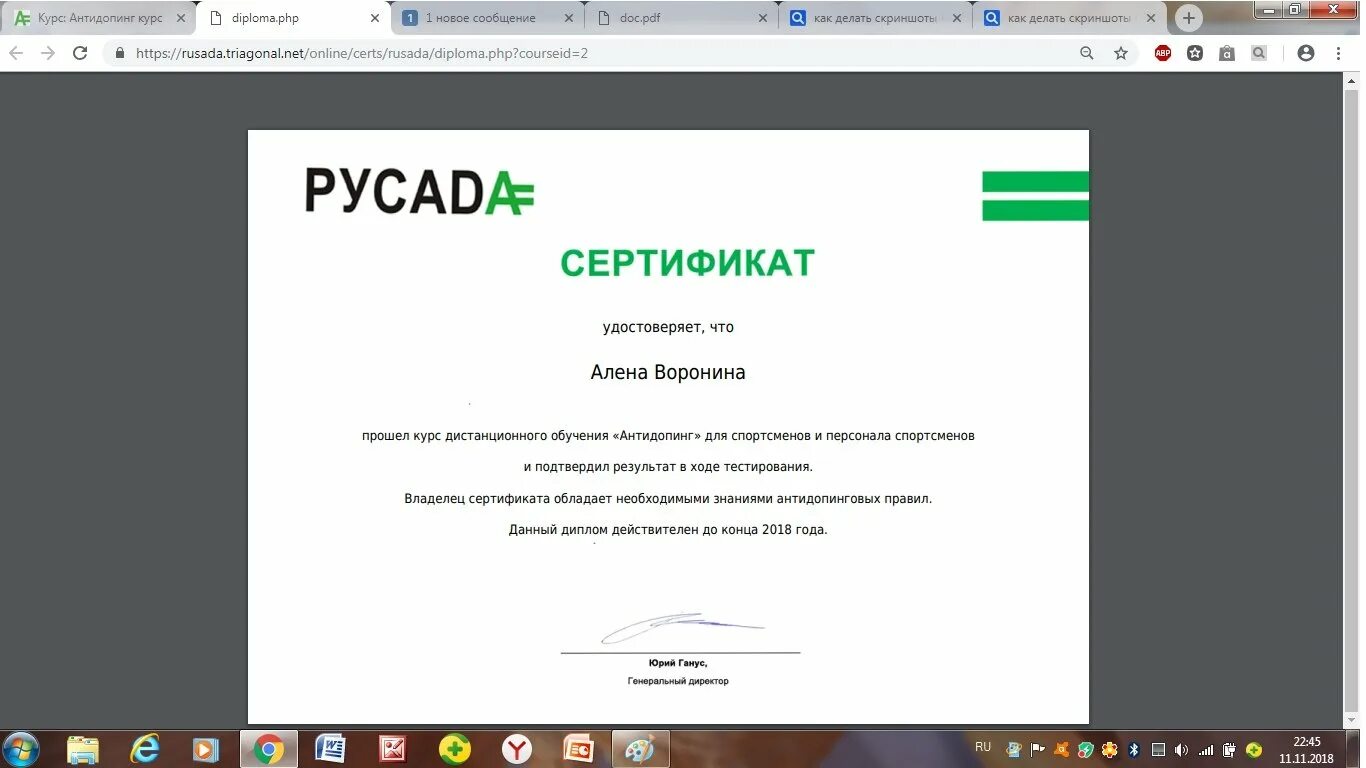Screen dimensions: 1366x768
Task: Click the 'Генеральный директор' caption
Action: tap(678, 681)
